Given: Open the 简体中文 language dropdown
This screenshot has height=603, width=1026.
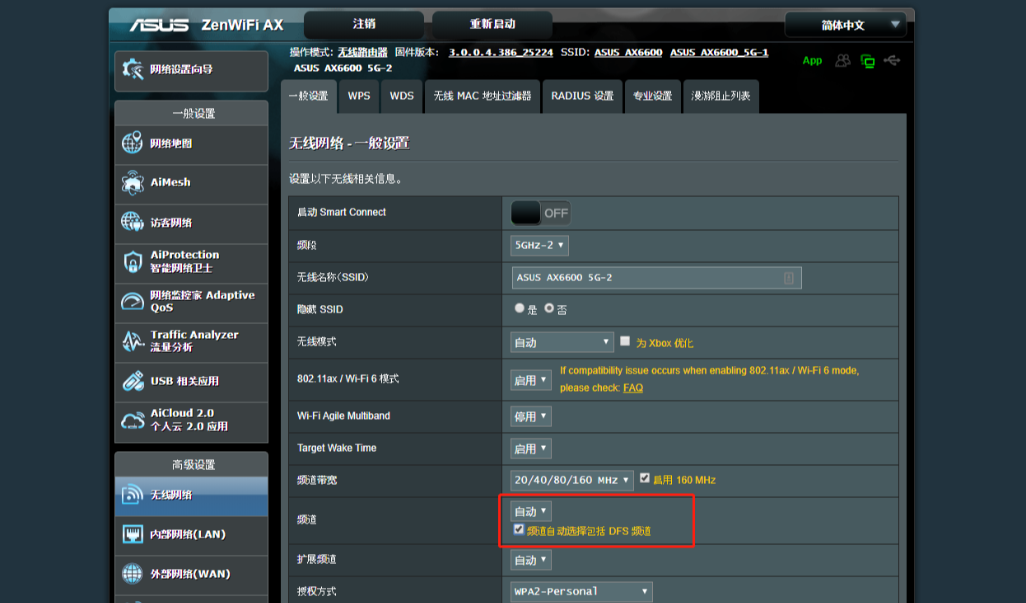Looking at the screenshot, I should (845, 25).
